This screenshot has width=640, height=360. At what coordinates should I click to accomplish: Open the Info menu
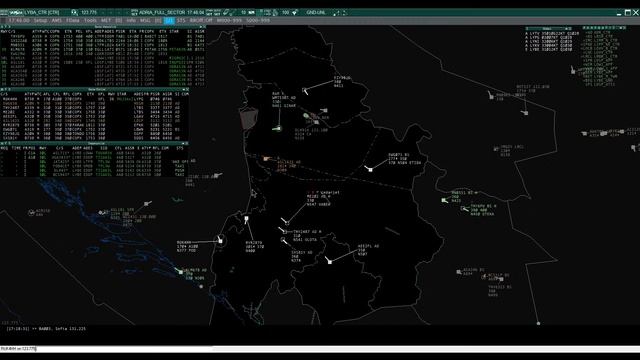click(131, 20)
